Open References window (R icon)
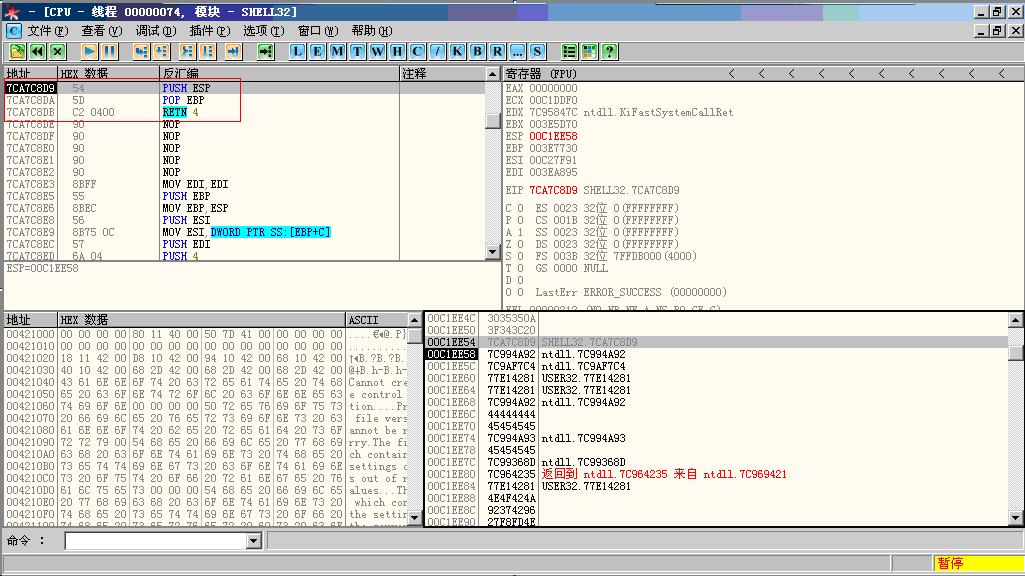Viewport: 1025px width, 576px height. [497, 52]
